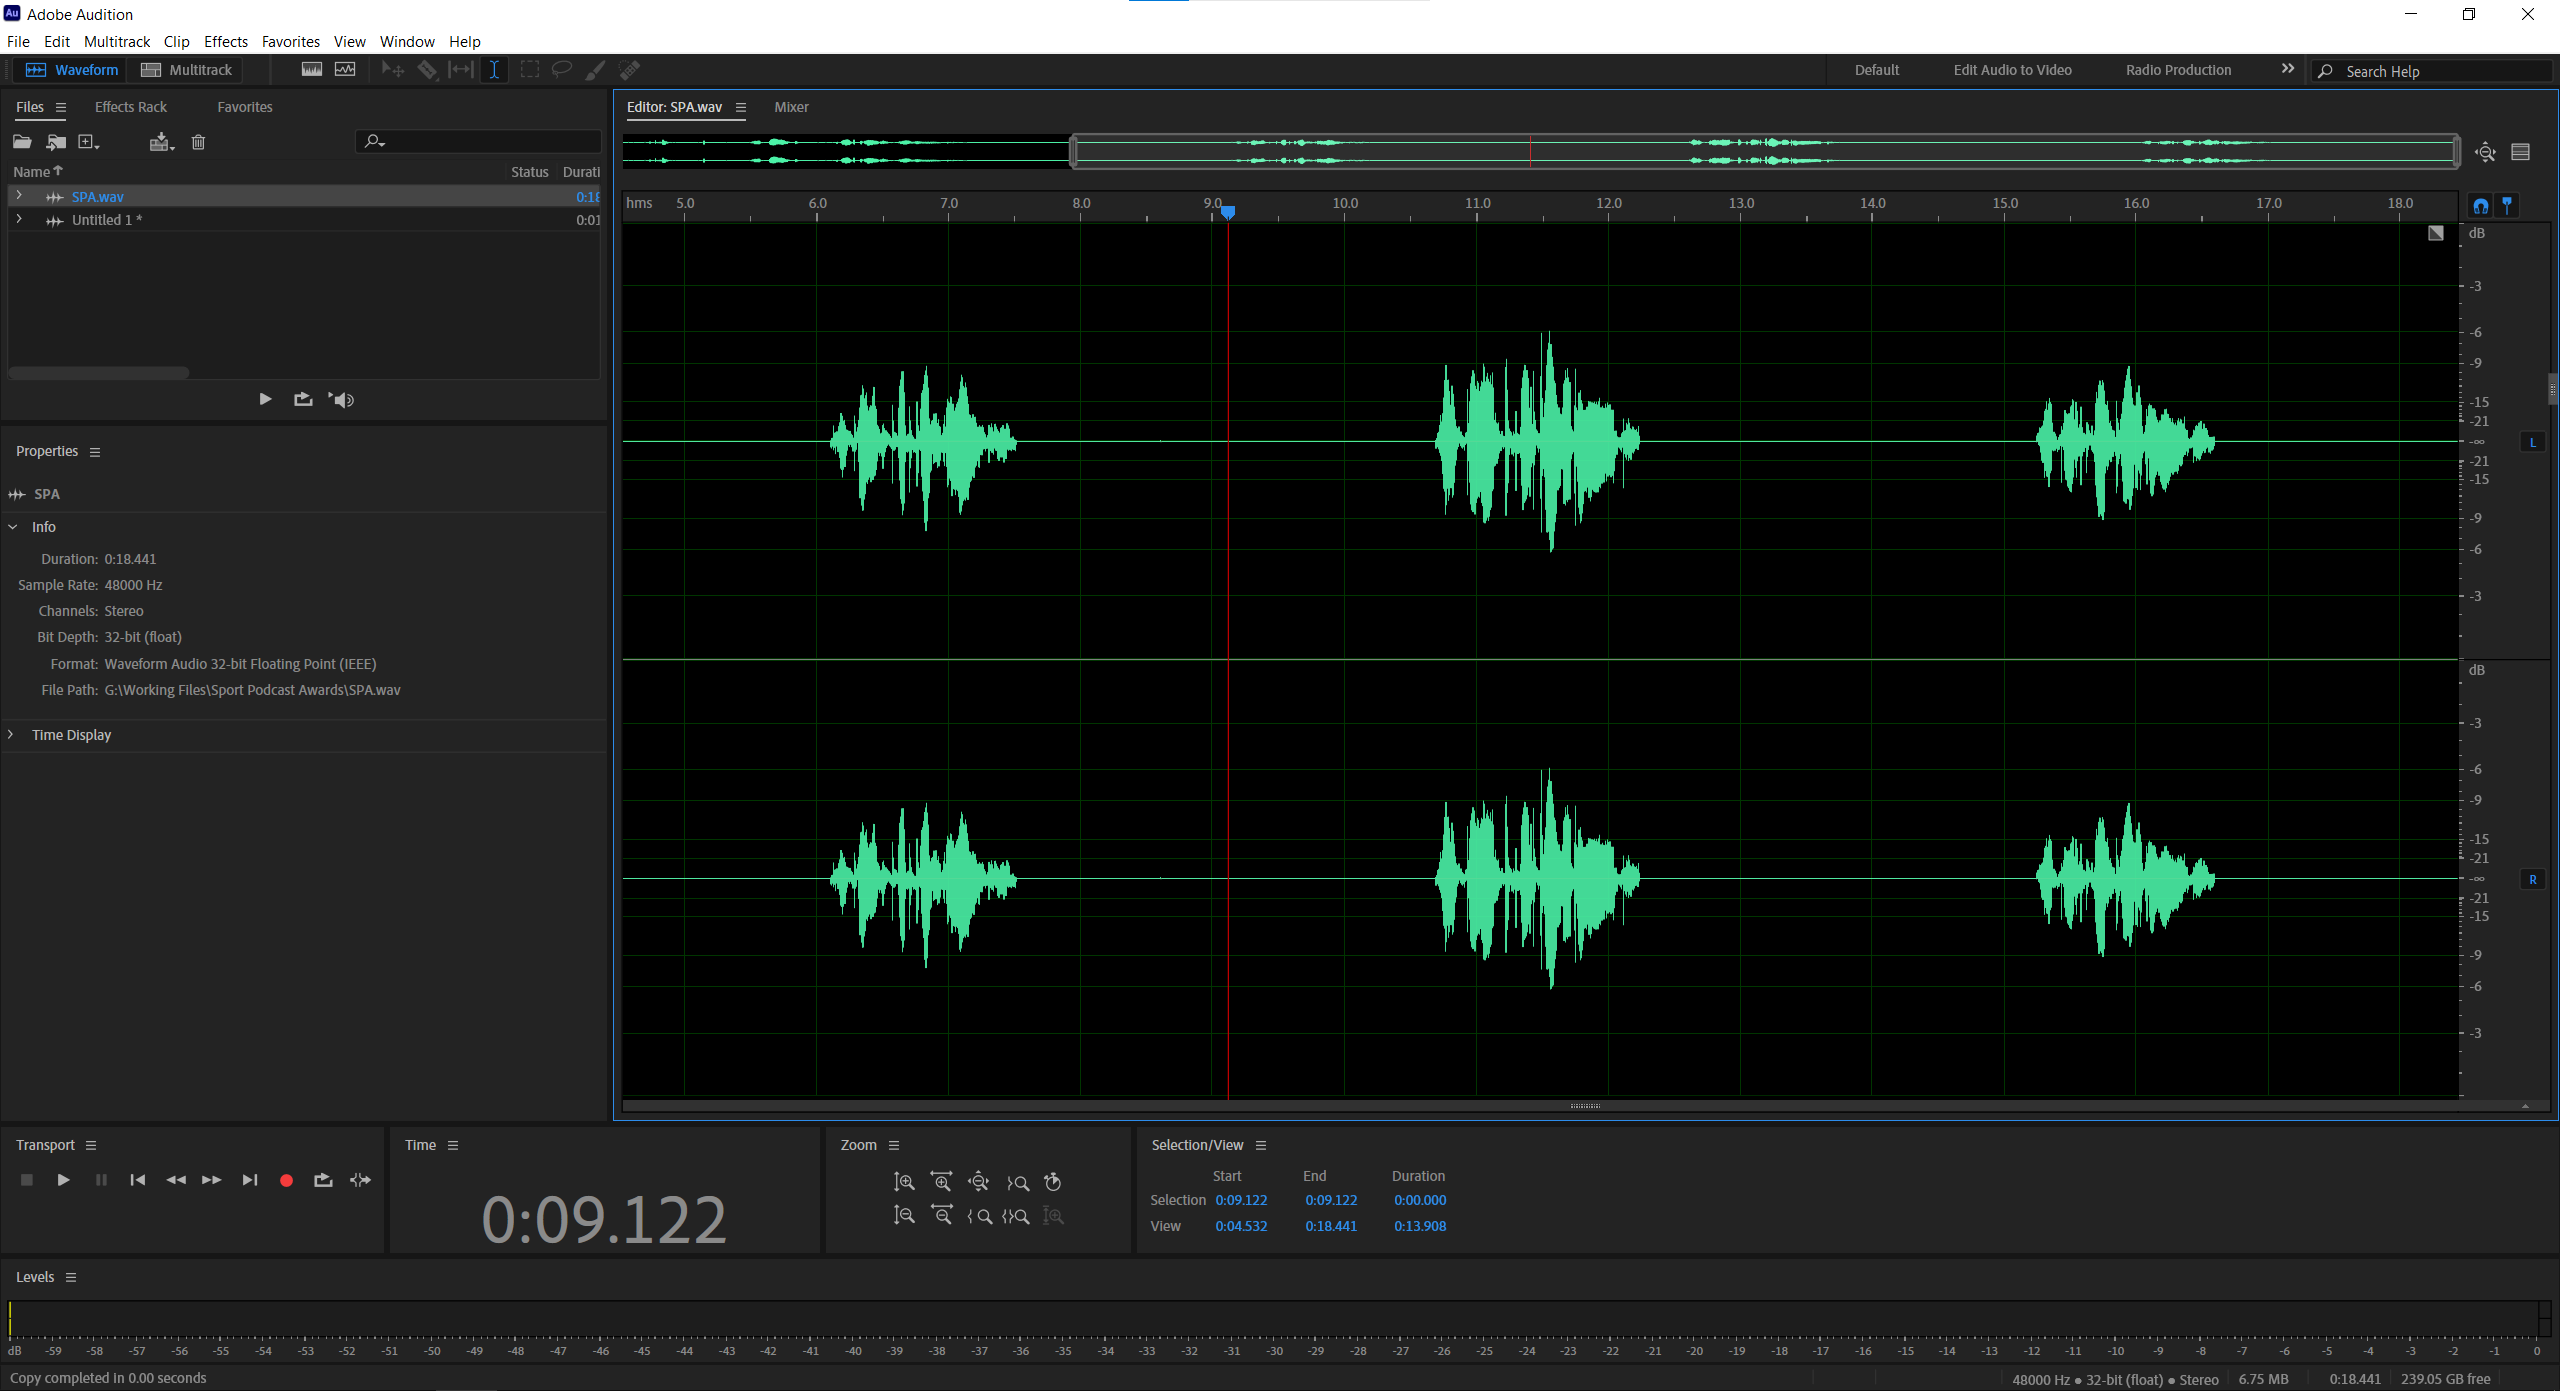Open File icon in Files panel
This screenshot has width=2560, height=1391.
[22, 142]
